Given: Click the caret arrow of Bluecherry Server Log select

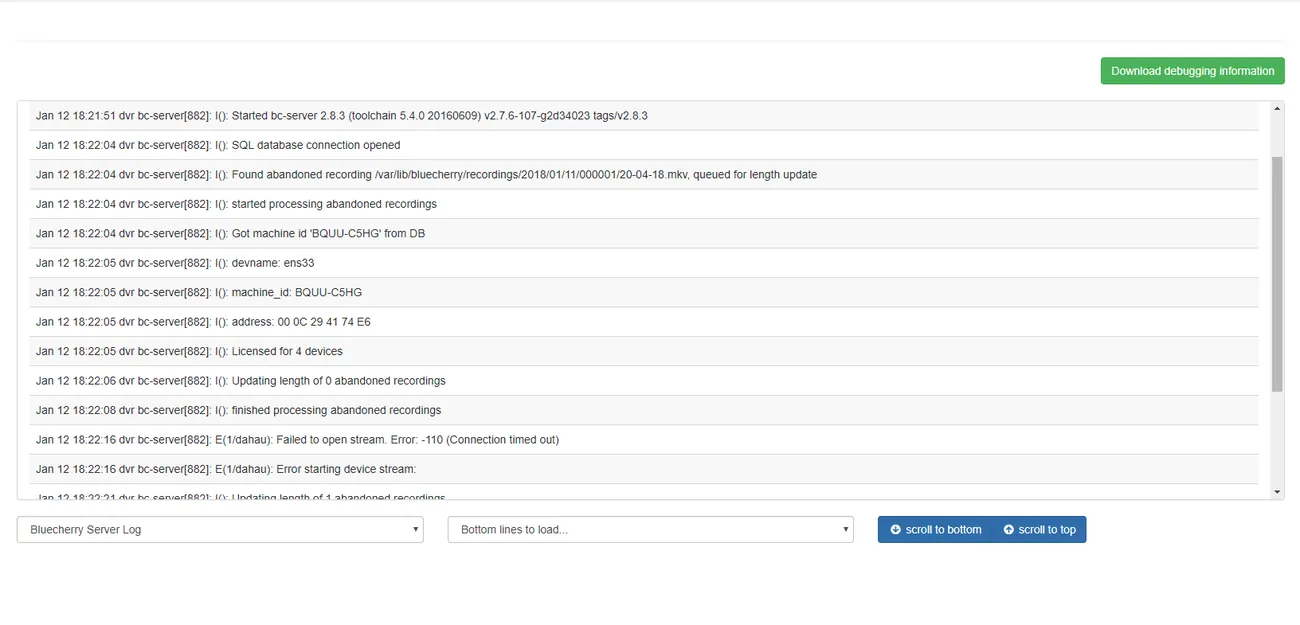Looking at the screenshot, I should coord(416,530).
